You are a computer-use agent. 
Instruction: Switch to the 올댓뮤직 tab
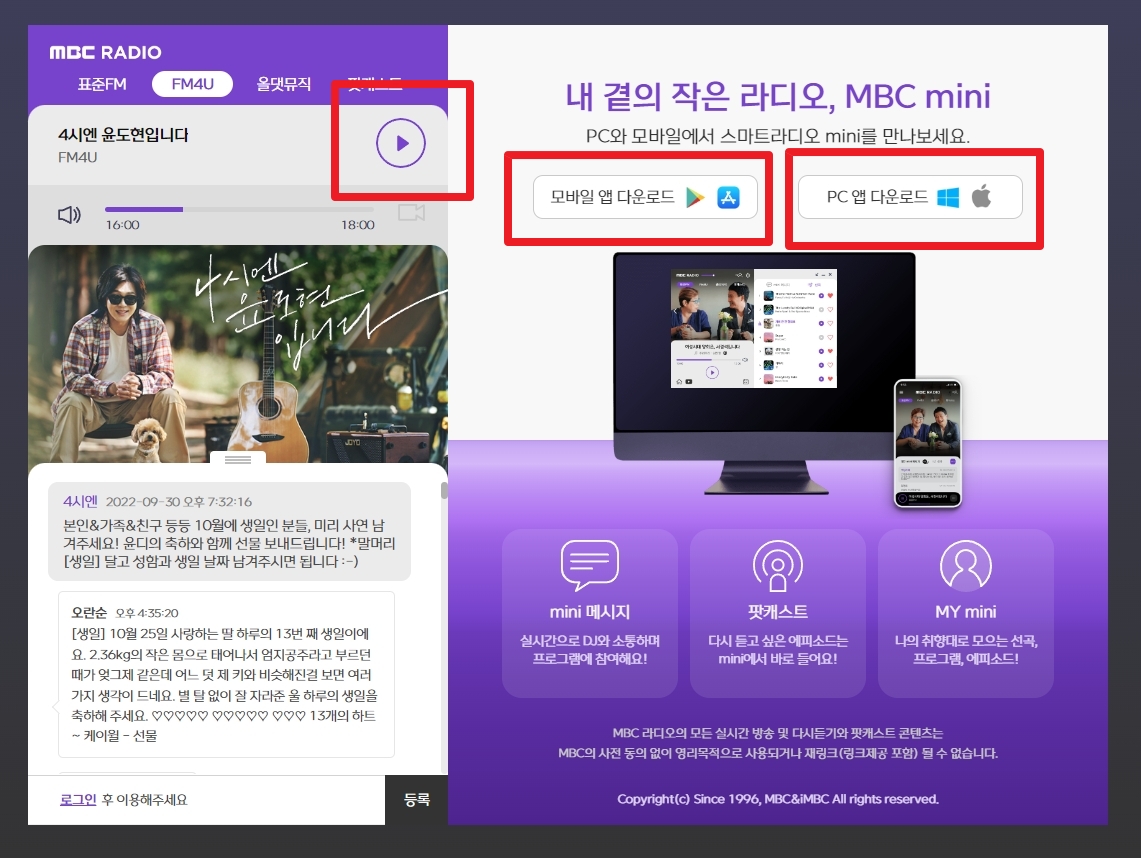pos(283,84)
